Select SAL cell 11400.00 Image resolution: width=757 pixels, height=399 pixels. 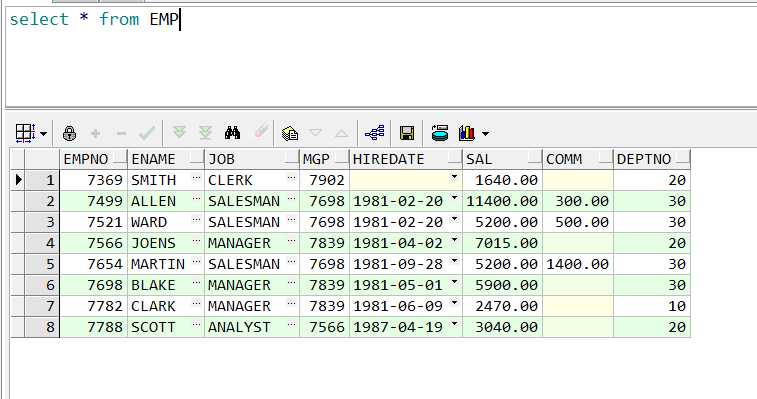tap(503, 201)
